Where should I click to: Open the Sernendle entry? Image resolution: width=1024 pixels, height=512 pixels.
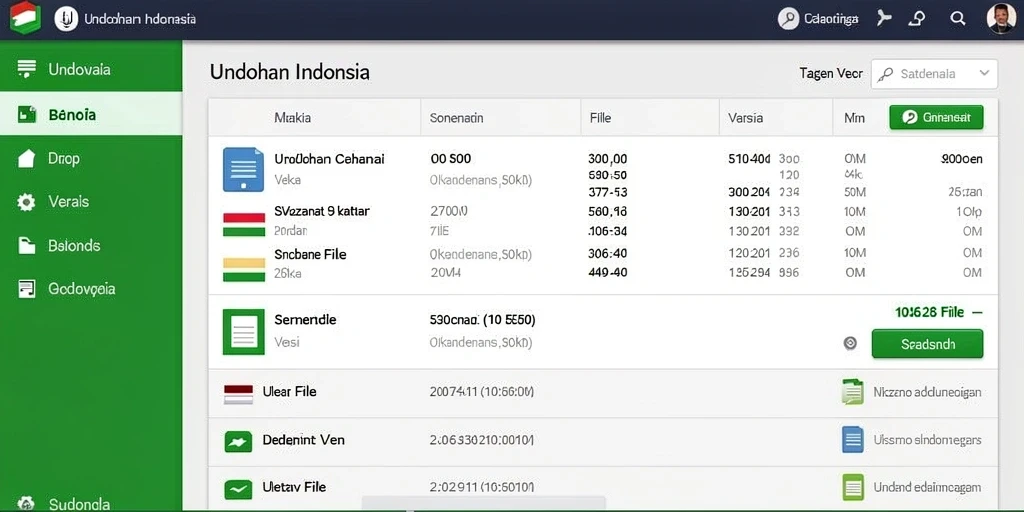pos(305,319)
